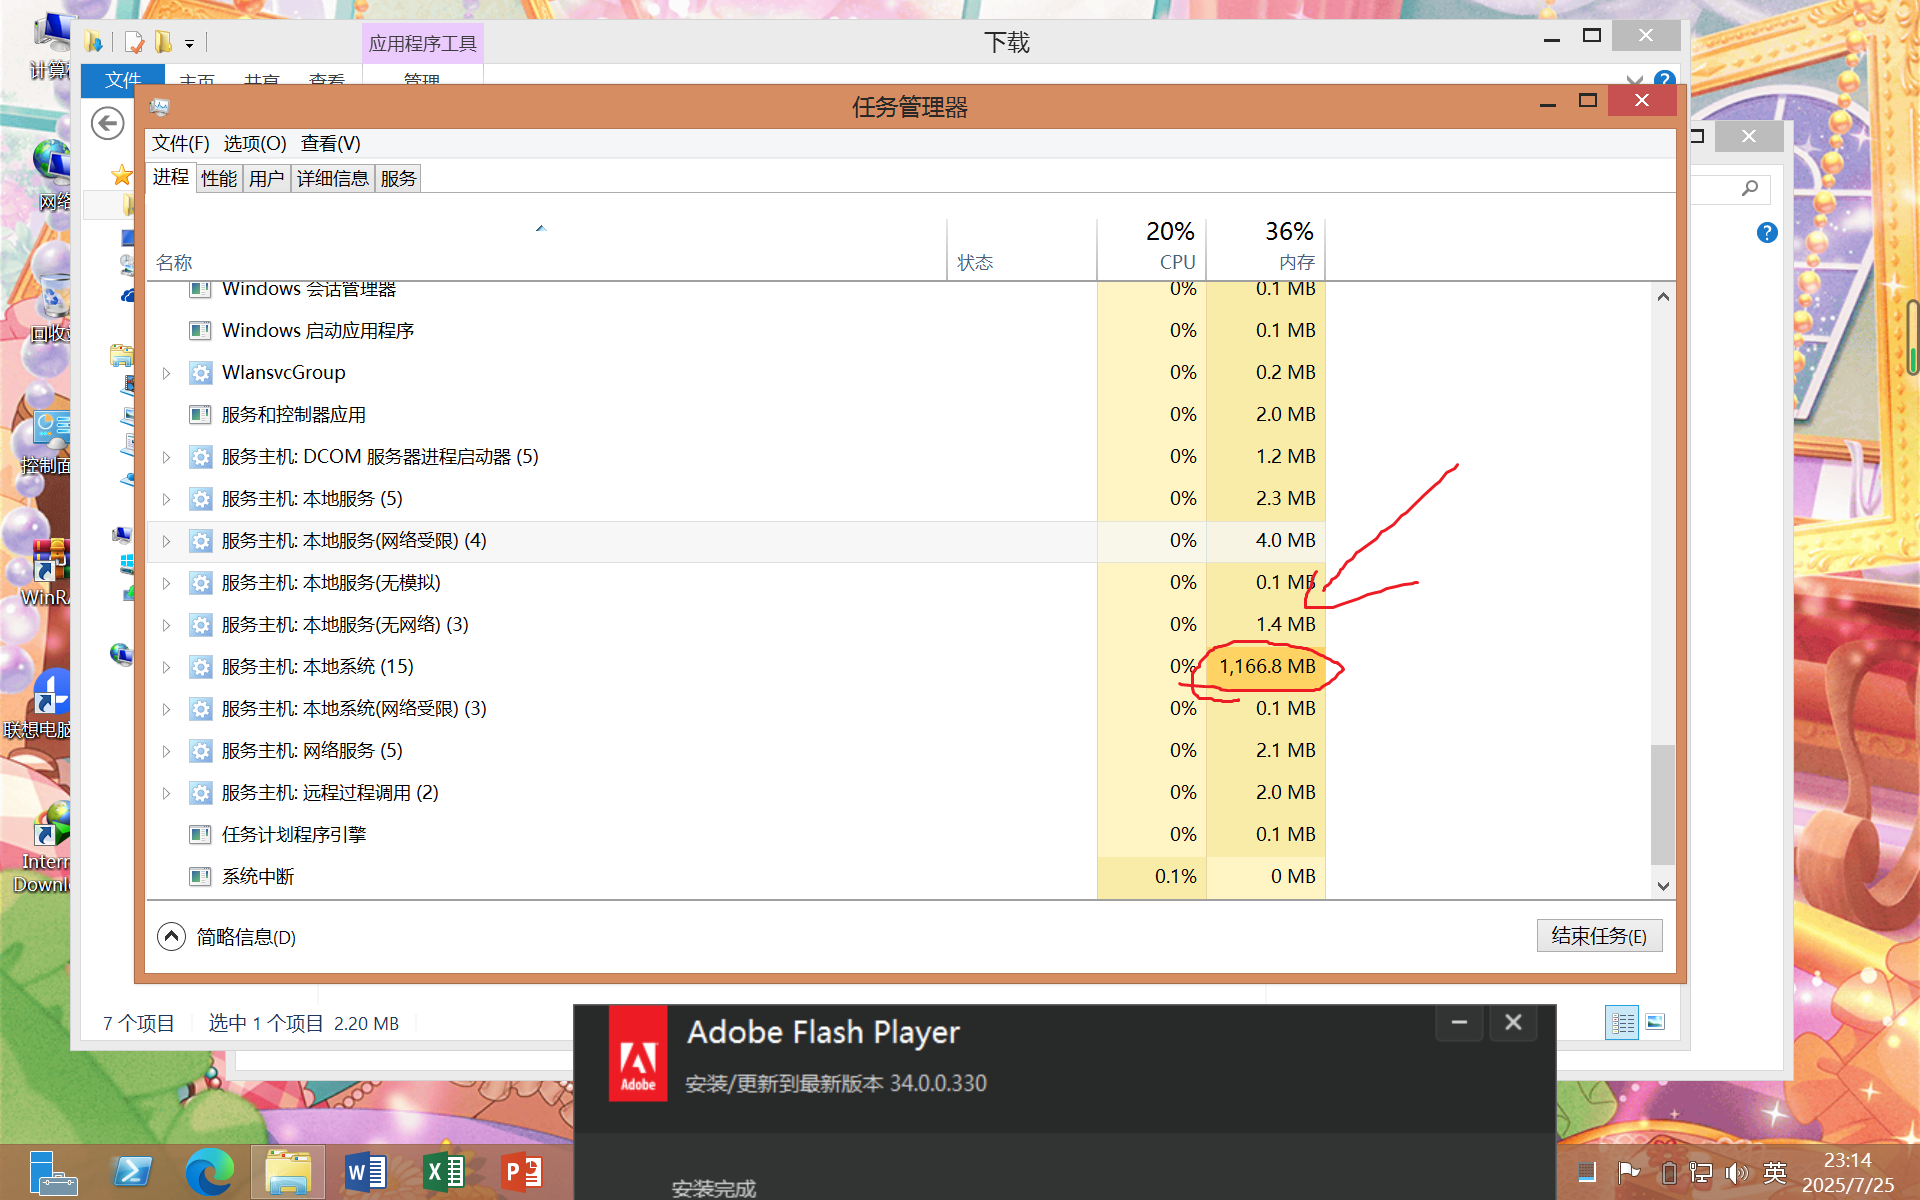Open the 查看(V) menu in Task Manager
This screenshot has width=1920, height=1200.
pos(330,143)
